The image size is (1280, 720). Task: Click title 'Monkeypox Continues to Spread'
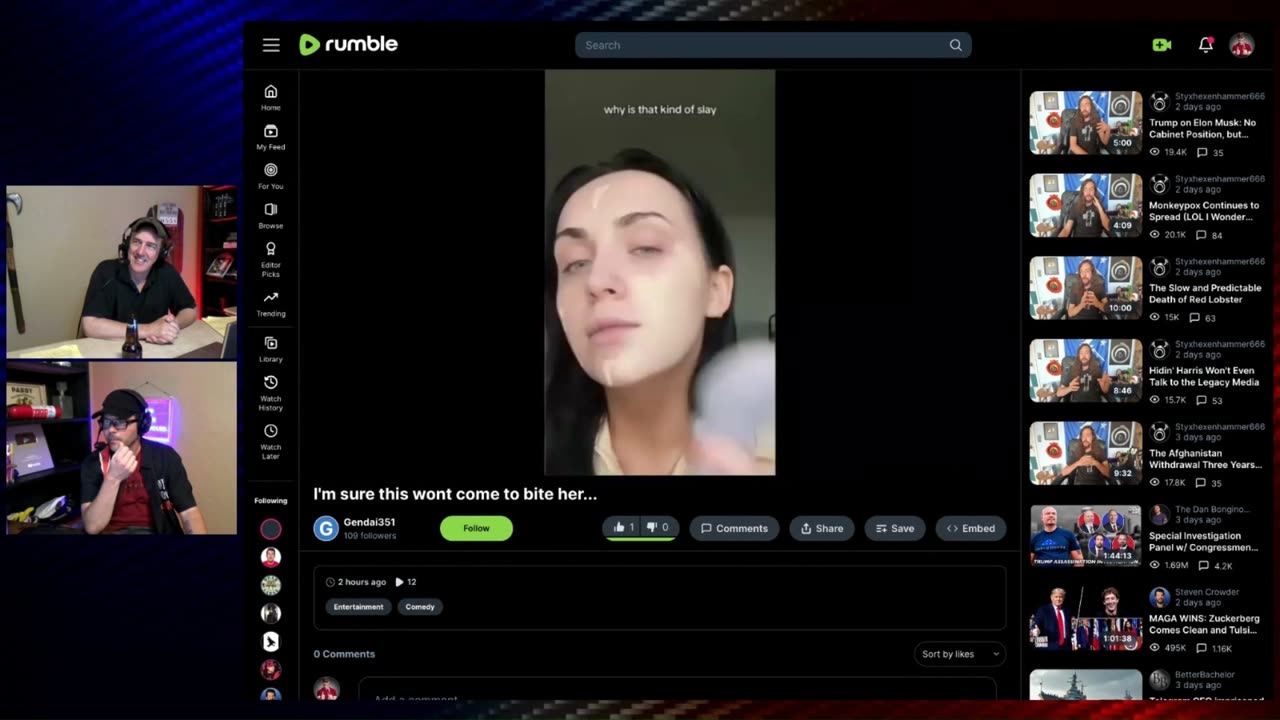coord(1204,211)
